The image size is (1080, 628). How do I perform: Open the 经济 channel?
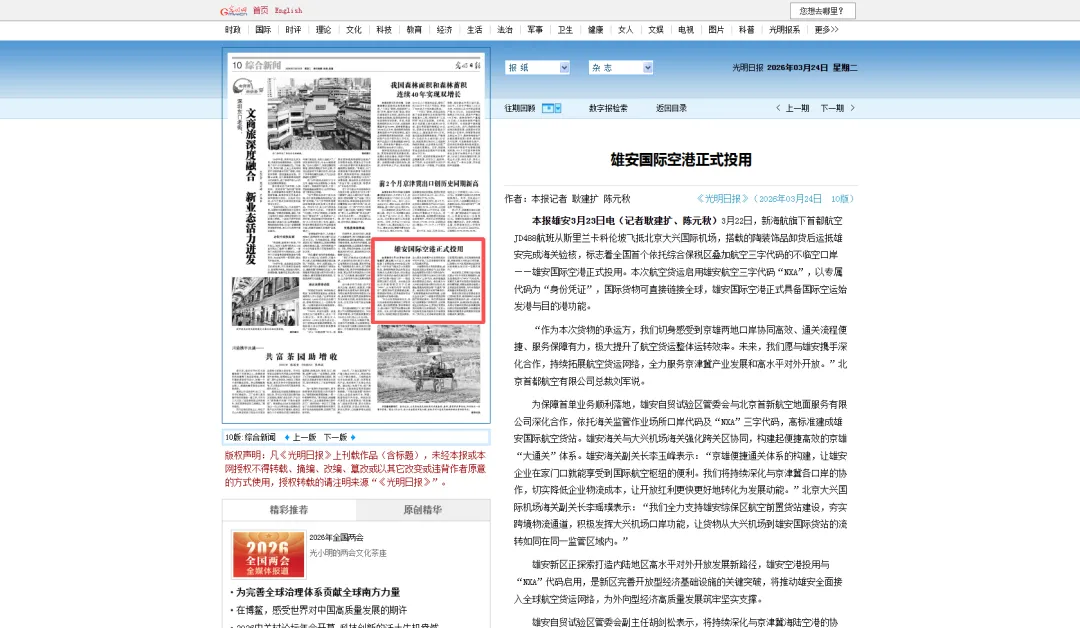(x=444, y=30)
